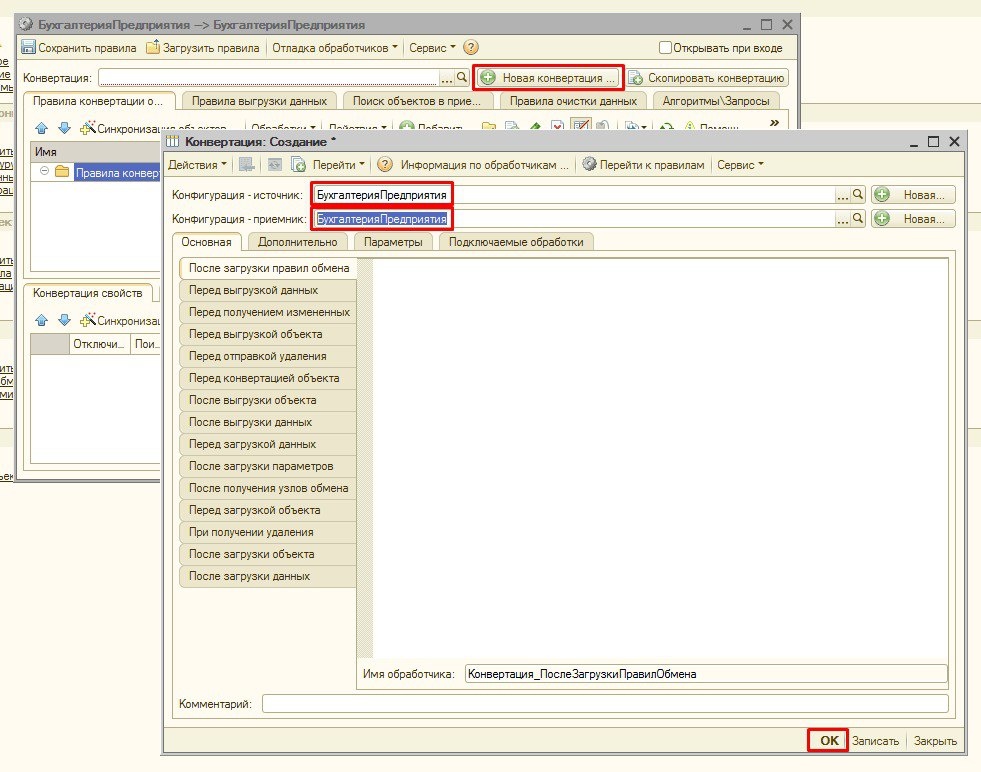Click magnifier of Конфигурация - источник field

tap(858, 195)
